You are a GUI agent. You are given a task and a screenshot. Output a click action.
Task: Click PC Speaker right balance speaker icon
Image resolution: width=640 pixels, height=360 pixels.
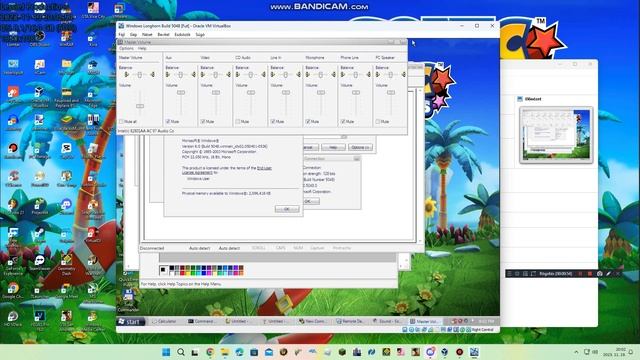pos(403,75)
